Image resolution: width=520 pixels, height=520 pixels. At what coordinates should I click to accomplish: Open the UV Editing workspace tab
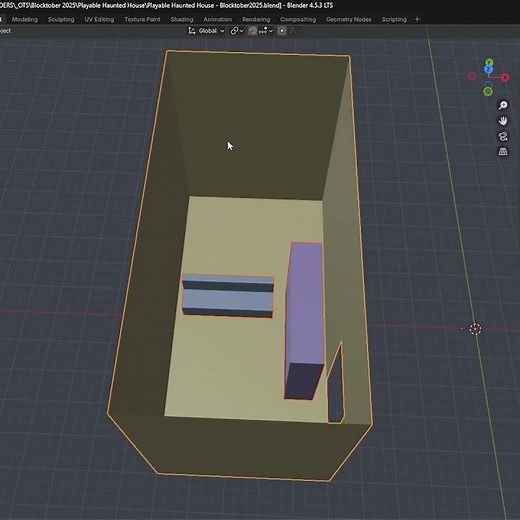[x=99, y=19]
